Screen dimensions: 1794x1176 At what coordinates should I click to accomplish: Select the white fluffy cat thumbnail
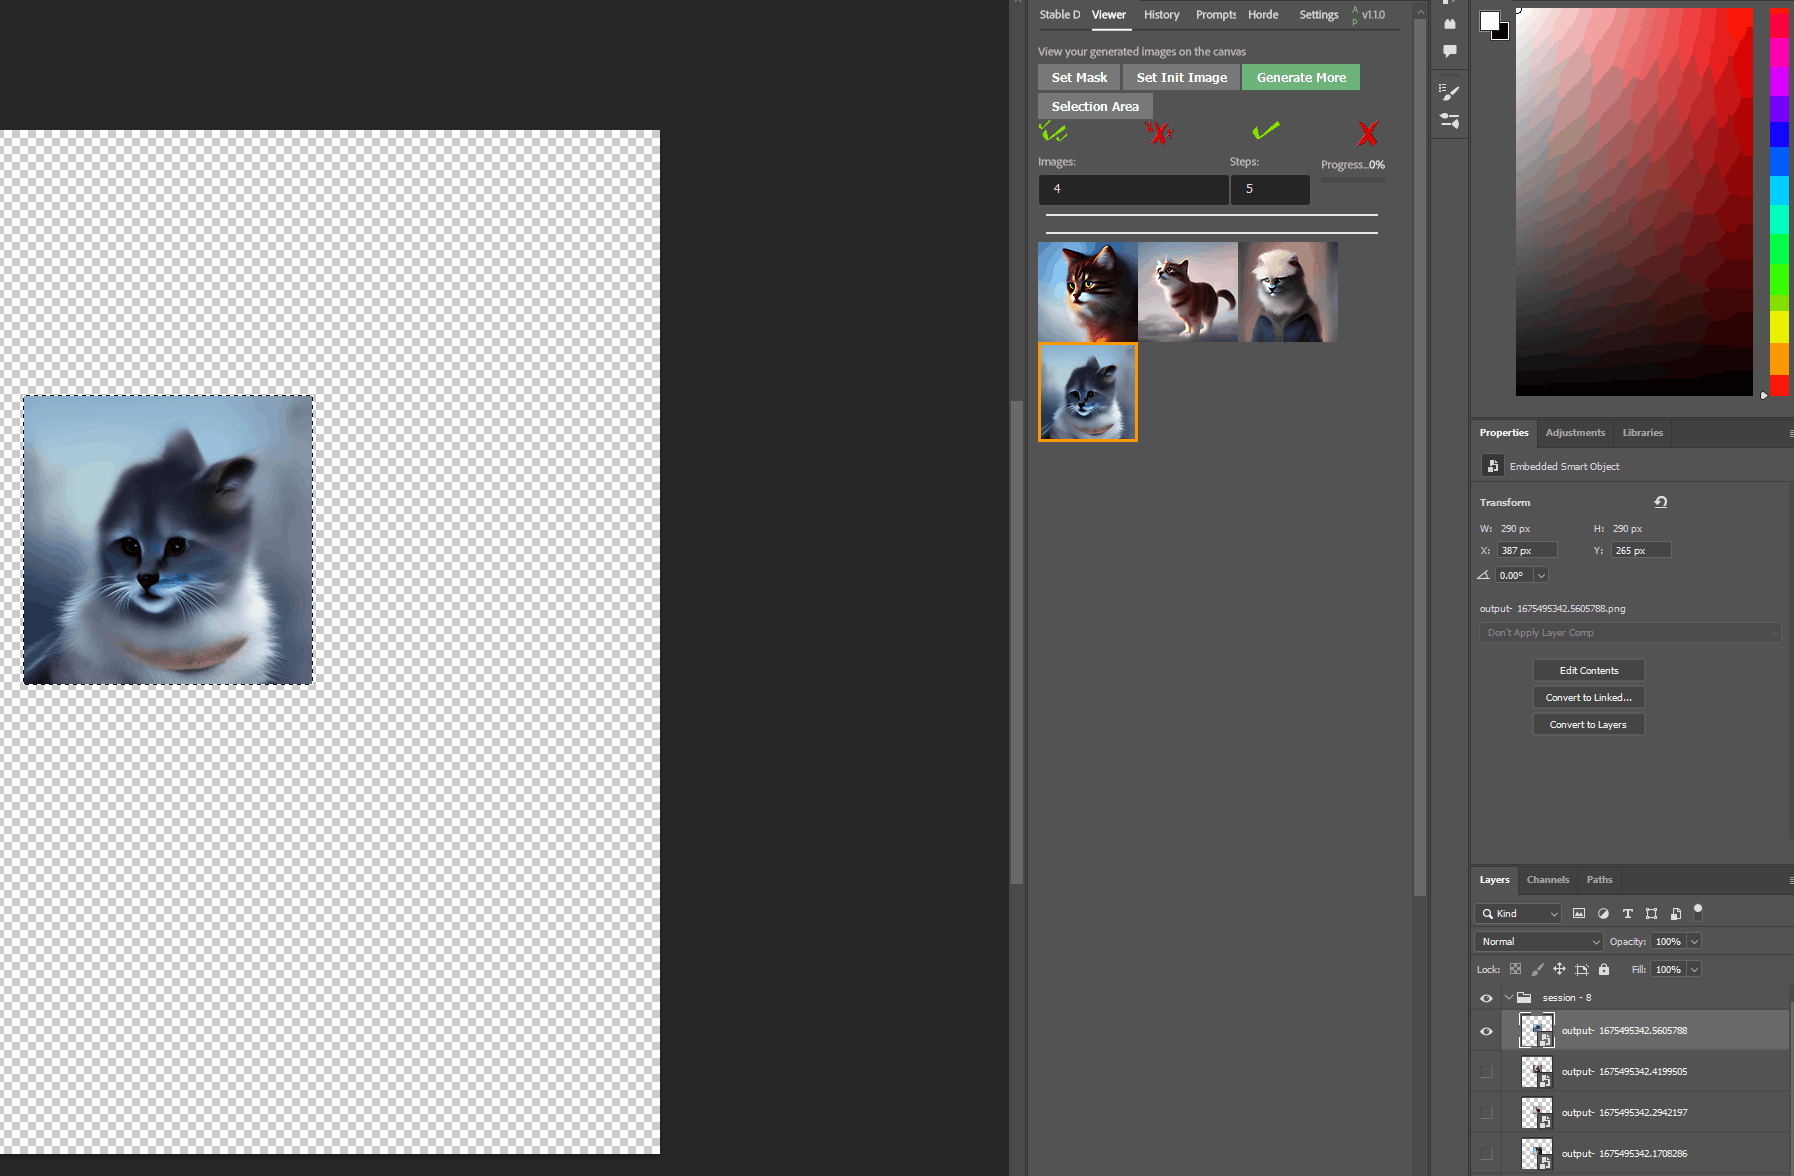[1288, 291]
